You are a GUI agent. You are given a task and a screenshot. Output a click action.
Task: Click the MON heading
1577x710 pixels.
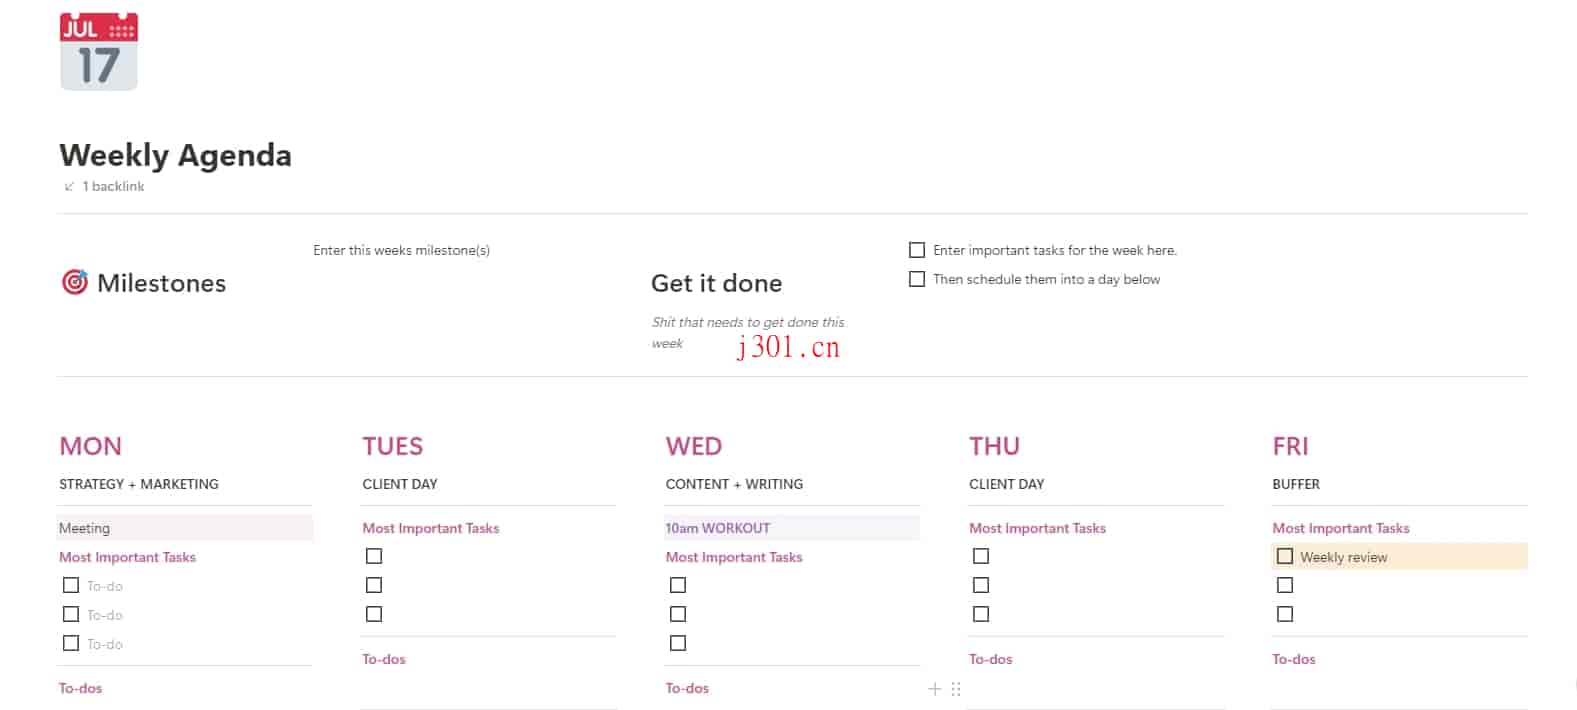pyautogui.click(x=91, y=446)
